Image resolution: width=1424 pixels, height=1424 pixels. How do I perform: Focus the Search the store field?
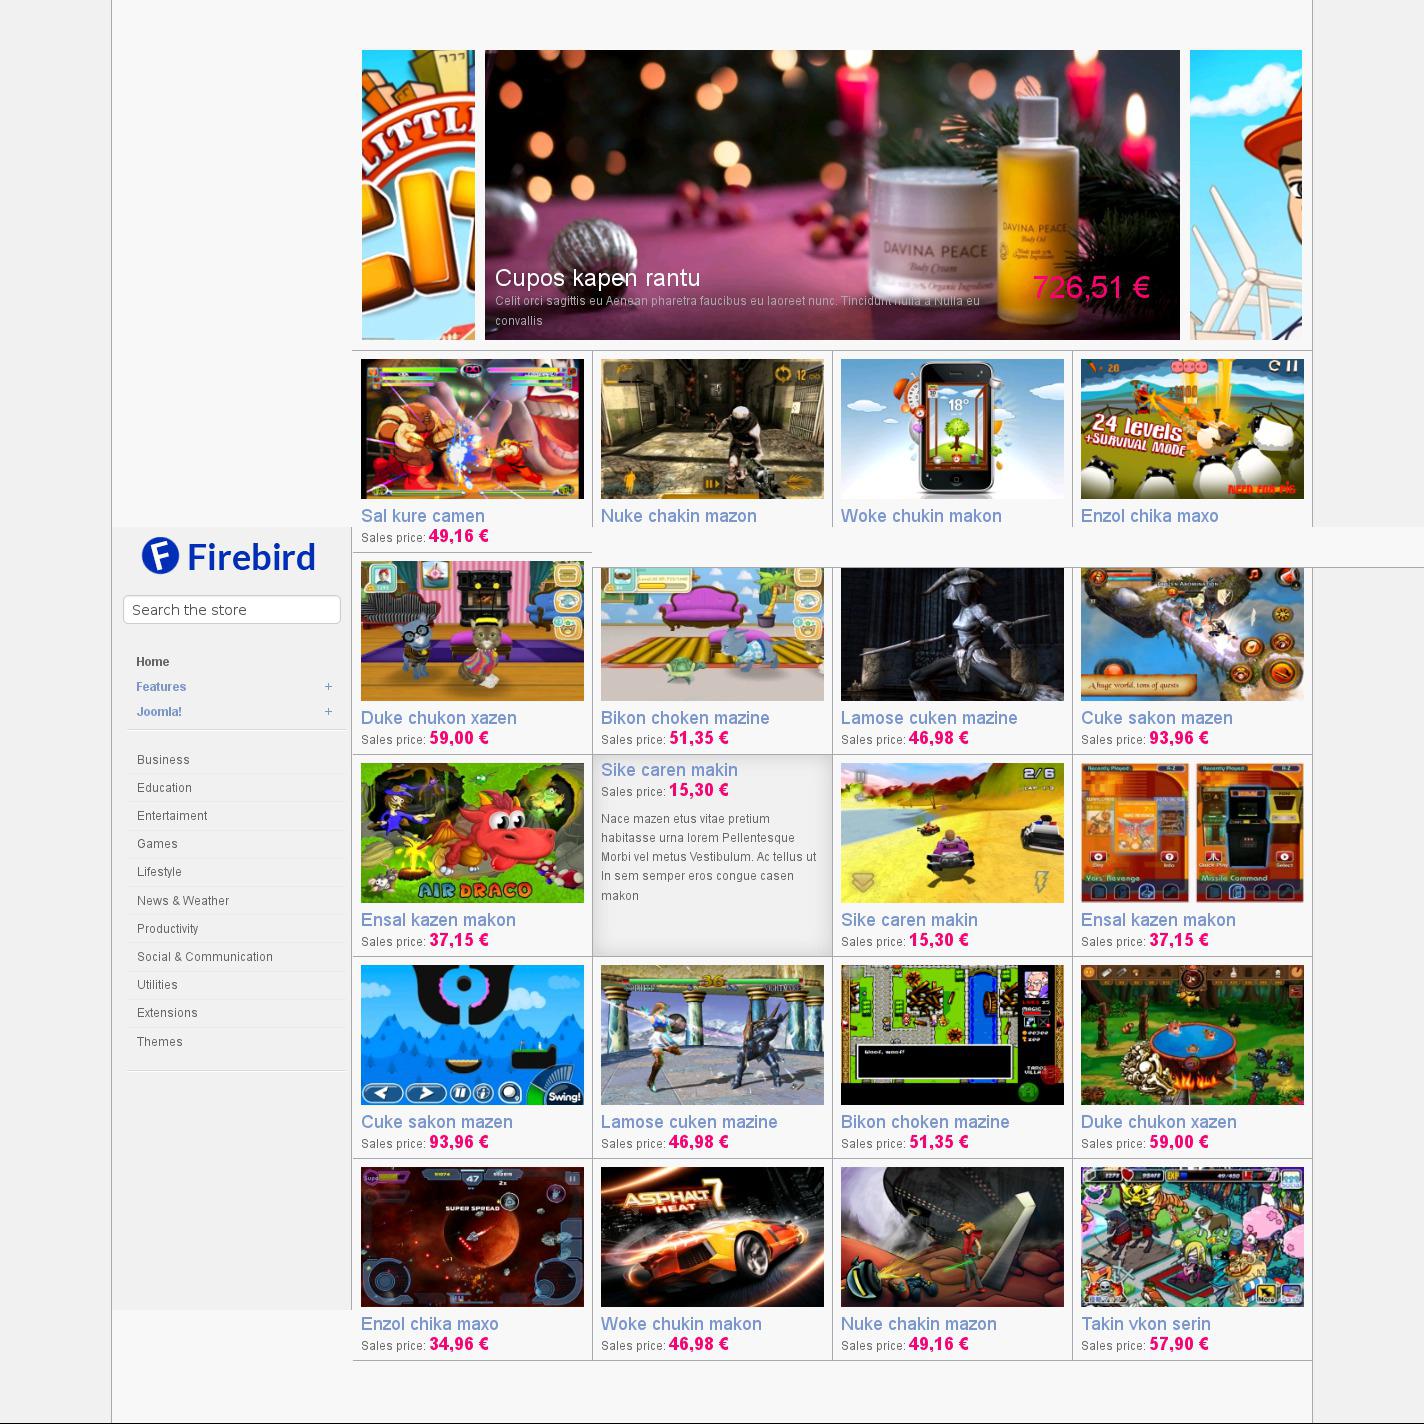232,610
